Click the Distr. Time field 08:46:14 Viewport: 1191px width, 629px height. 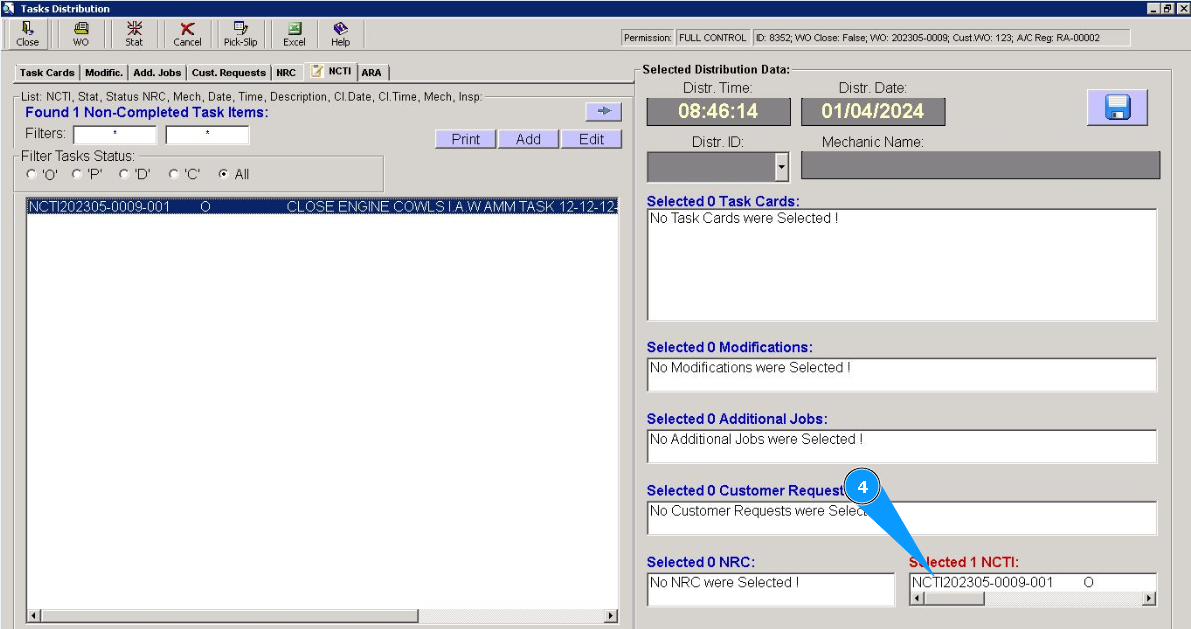[719, 112]
